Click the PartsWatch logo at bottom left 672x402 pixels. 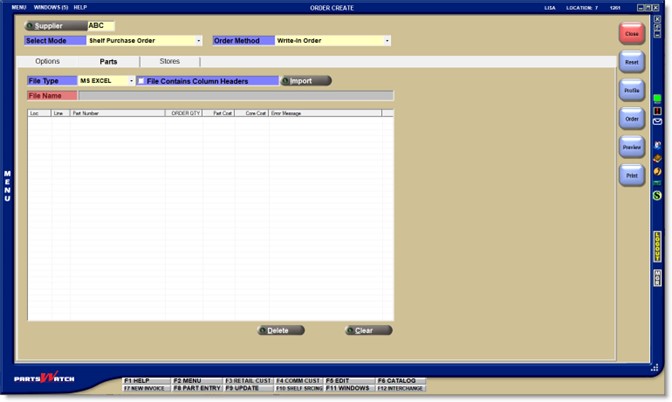37,379
